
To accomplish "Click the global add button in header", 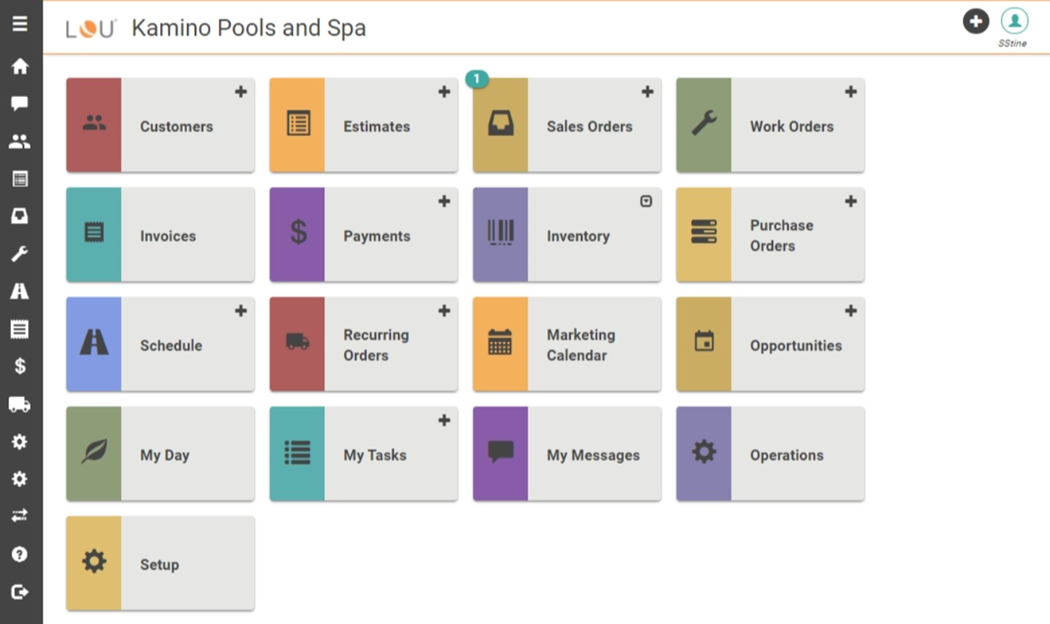I will point(976,21).
